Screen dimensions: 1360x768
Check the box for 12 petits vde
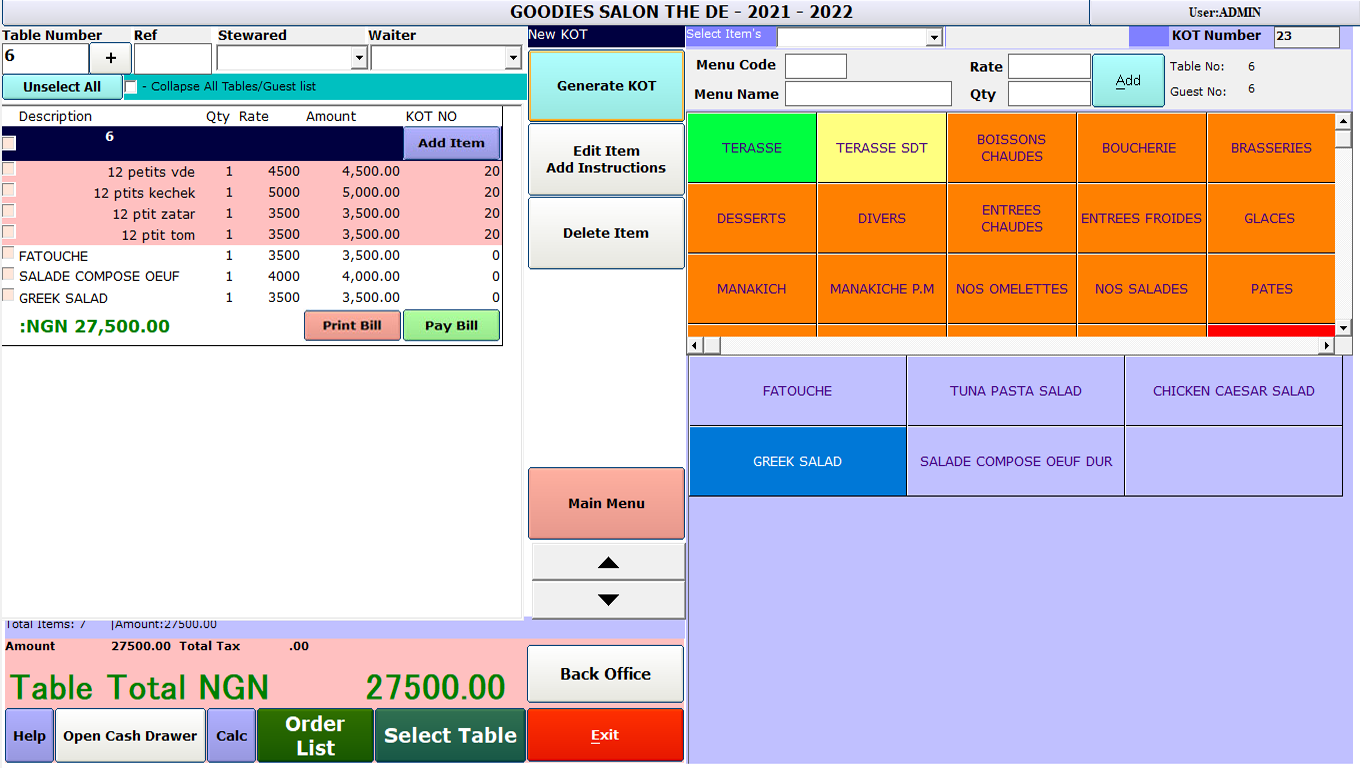click(x=9, y=170)
